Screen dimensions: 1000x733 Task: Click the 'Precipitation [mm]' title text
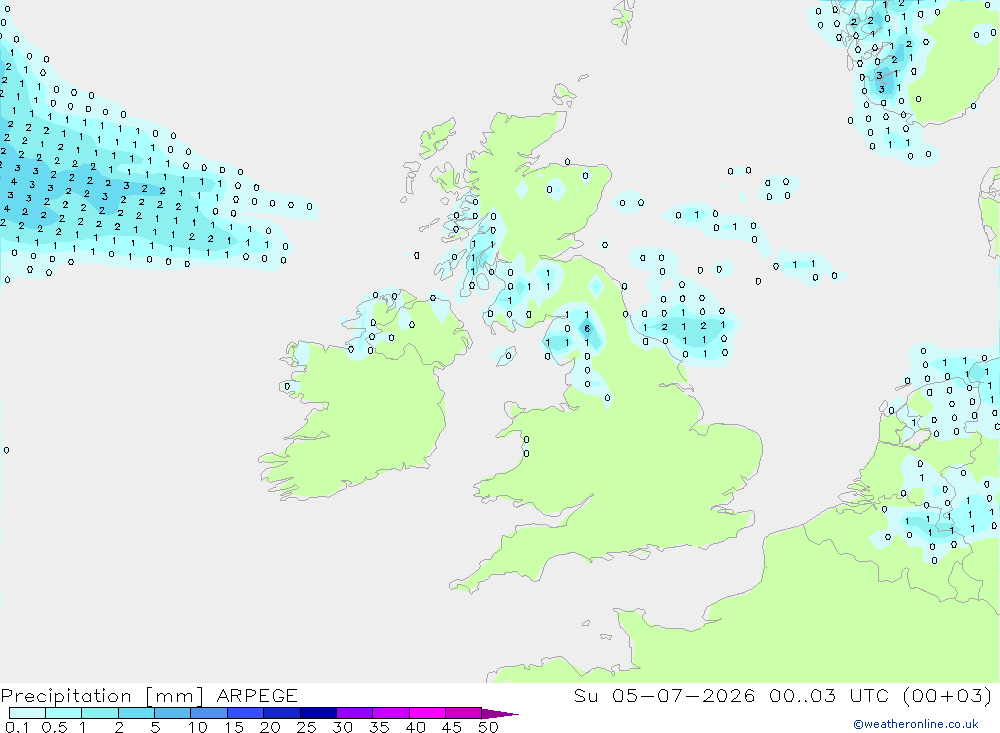102,696
